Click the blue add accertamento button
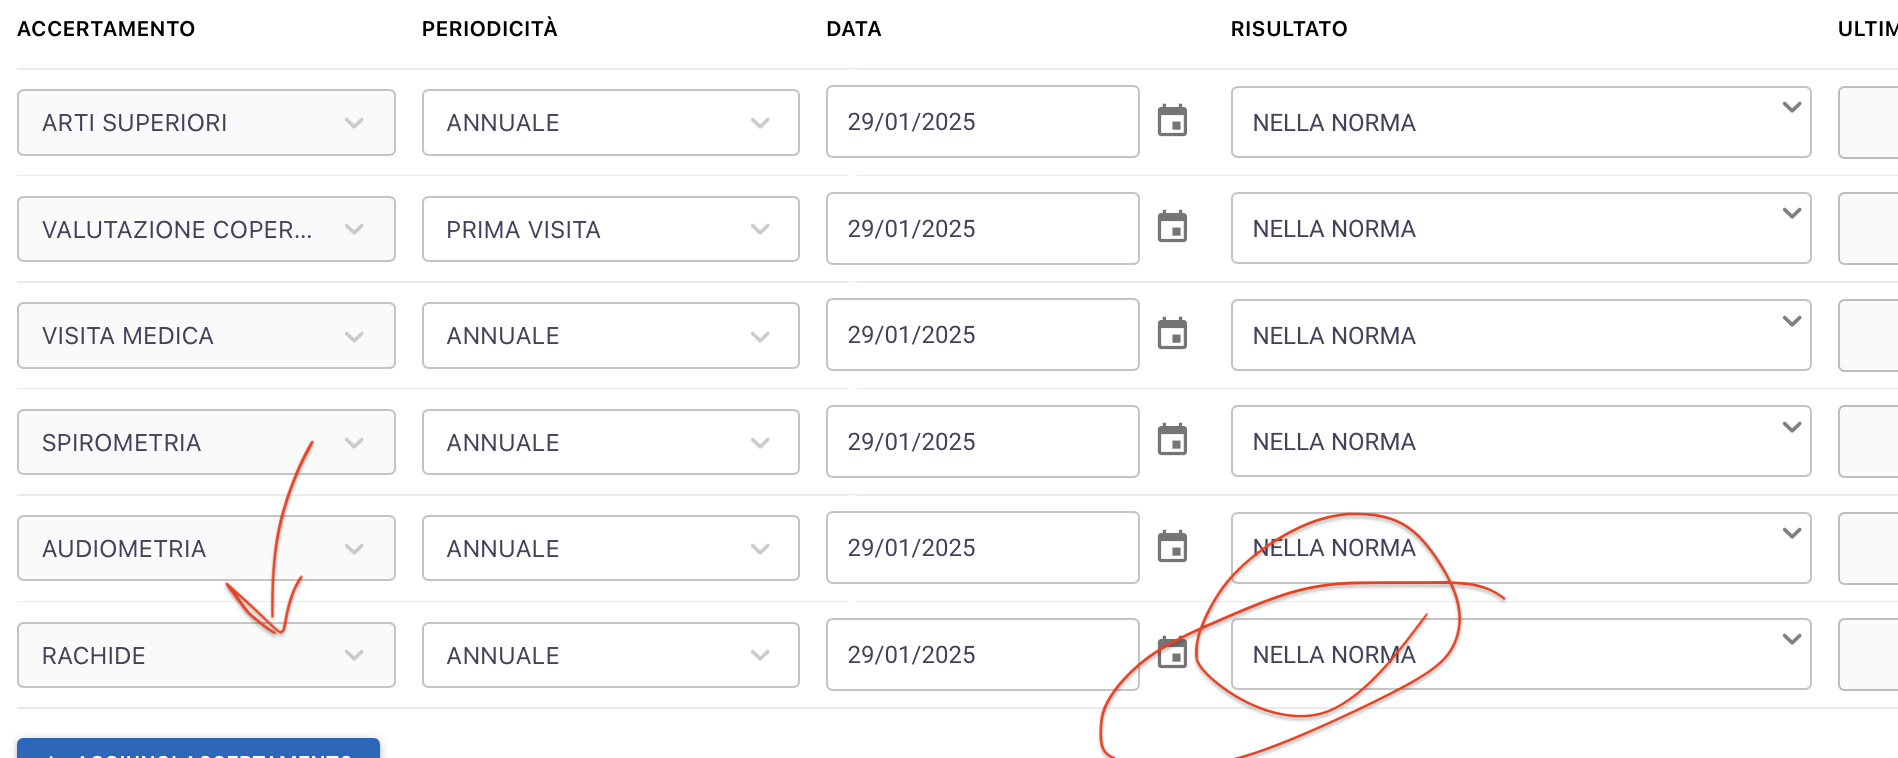 click(198, 750)
